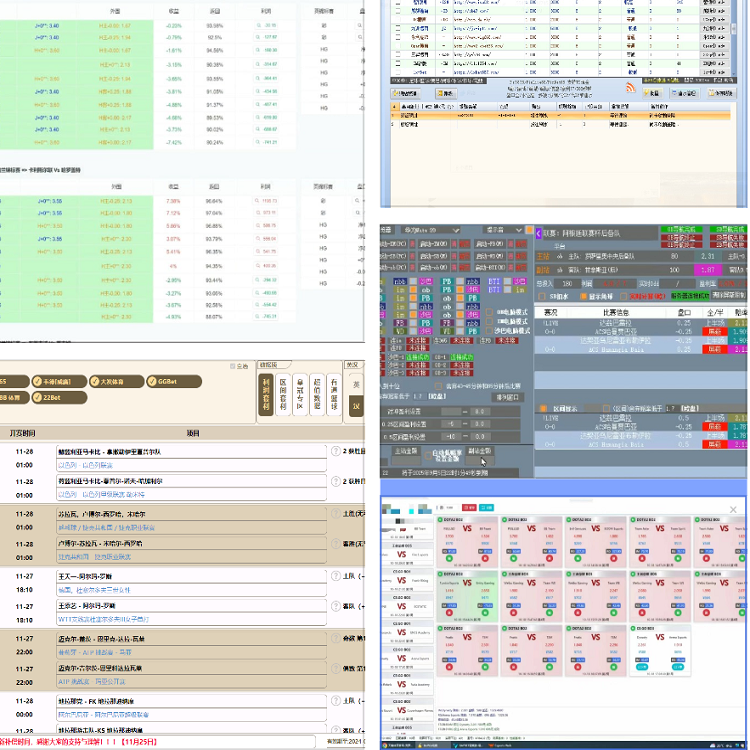The image size is (750, 750).
Task: Switch to the 利润套利 vertical tab
Action: click(266, 395)
